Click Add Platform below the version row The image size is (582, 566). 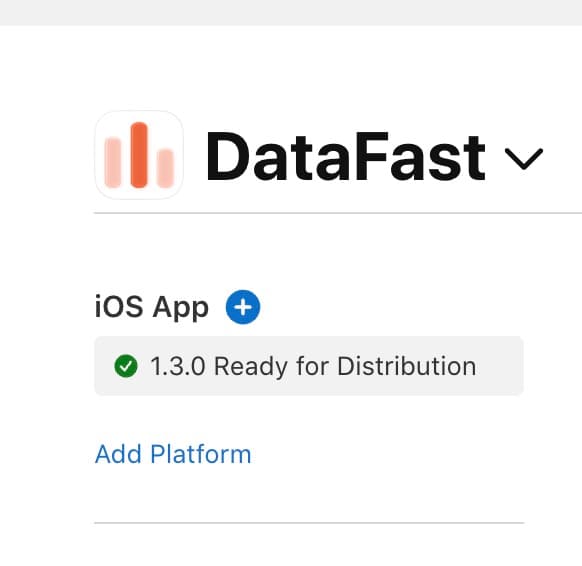pyautogui.click(x=173, y=454)
